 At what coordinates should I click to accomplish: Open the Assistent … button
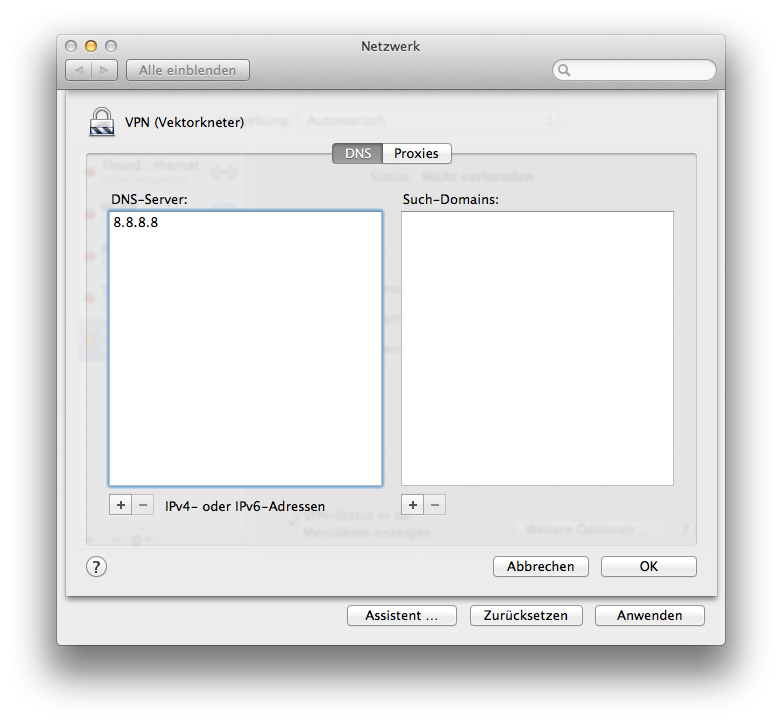[401, 615]
